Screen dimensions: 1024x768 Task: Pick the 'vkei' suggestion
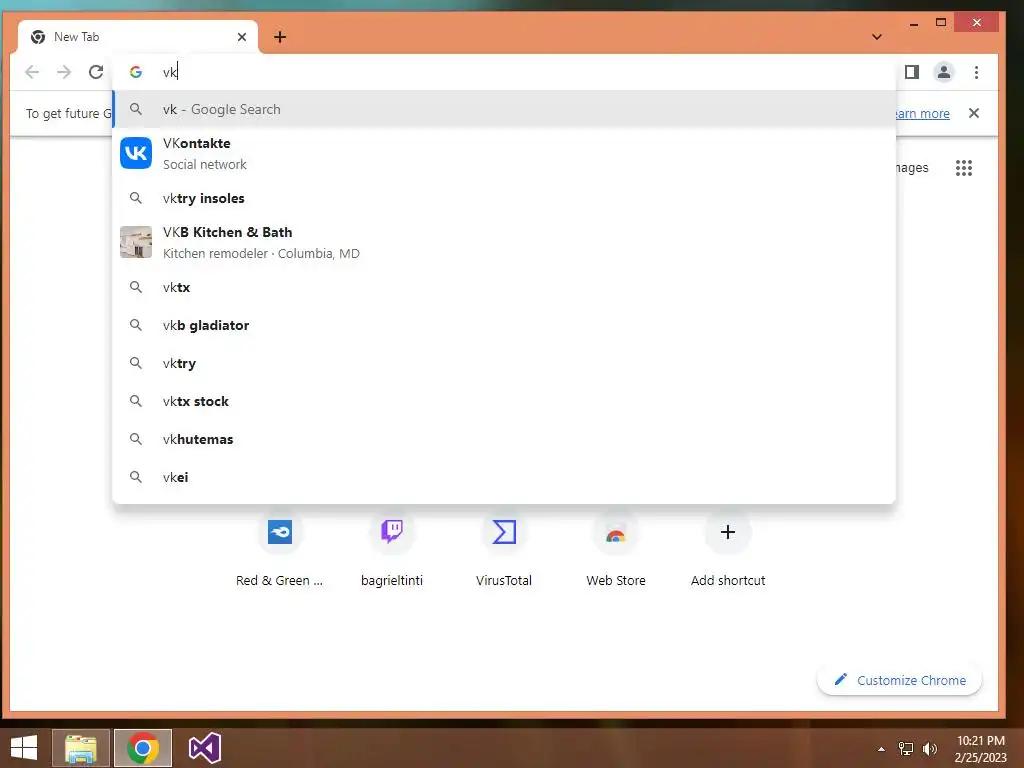tap(504, 477)
